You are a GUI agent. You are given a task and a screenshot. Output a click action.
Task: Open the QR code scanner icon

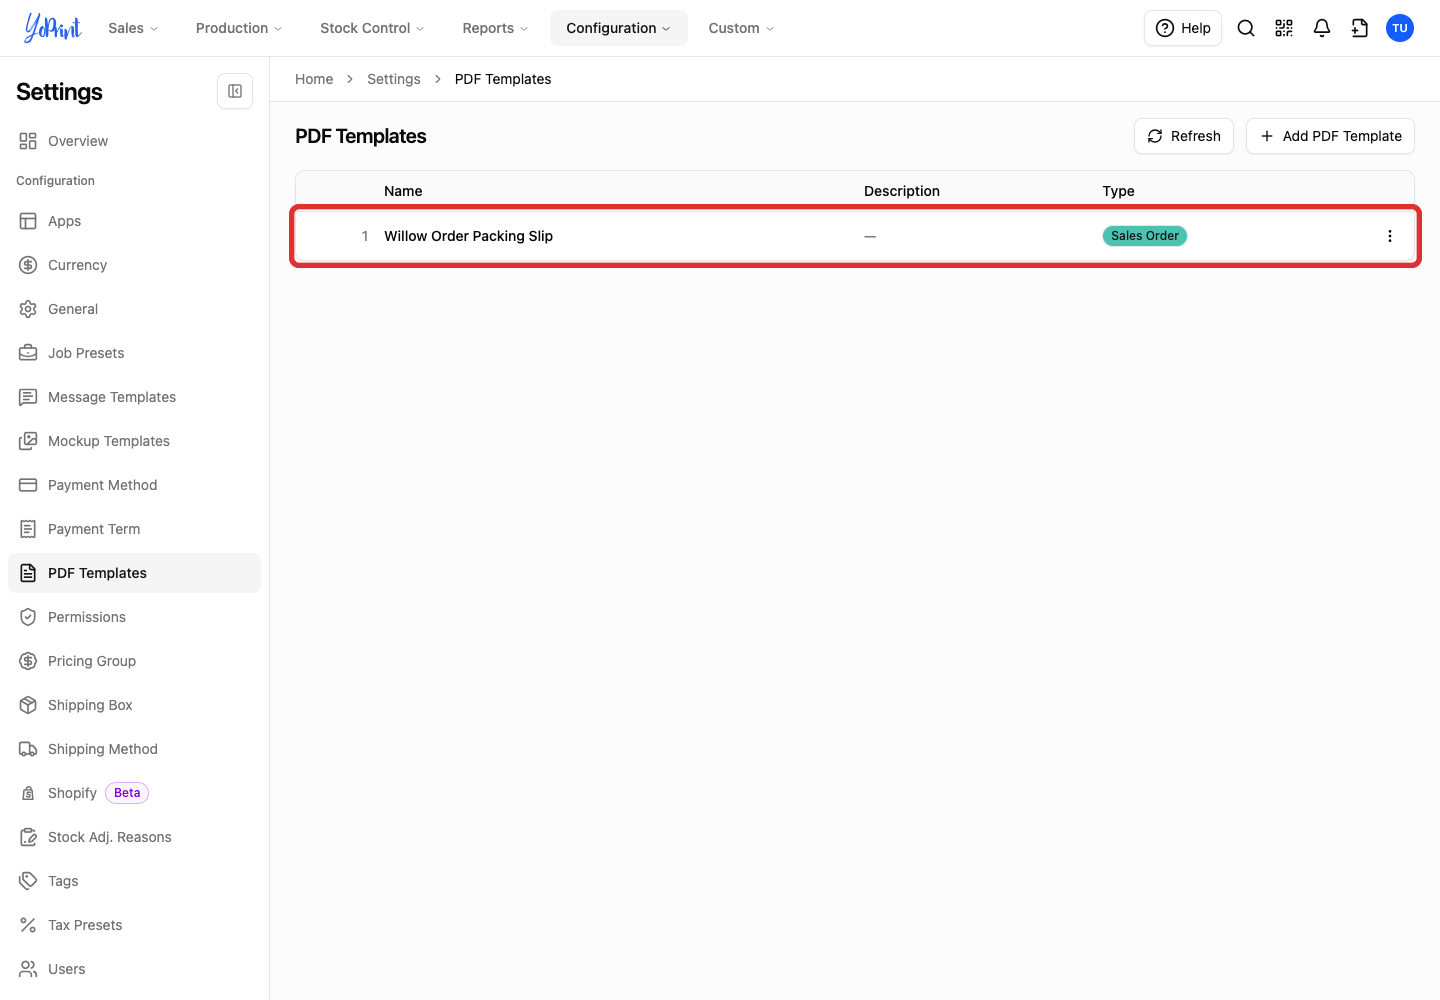(1284, 28)
